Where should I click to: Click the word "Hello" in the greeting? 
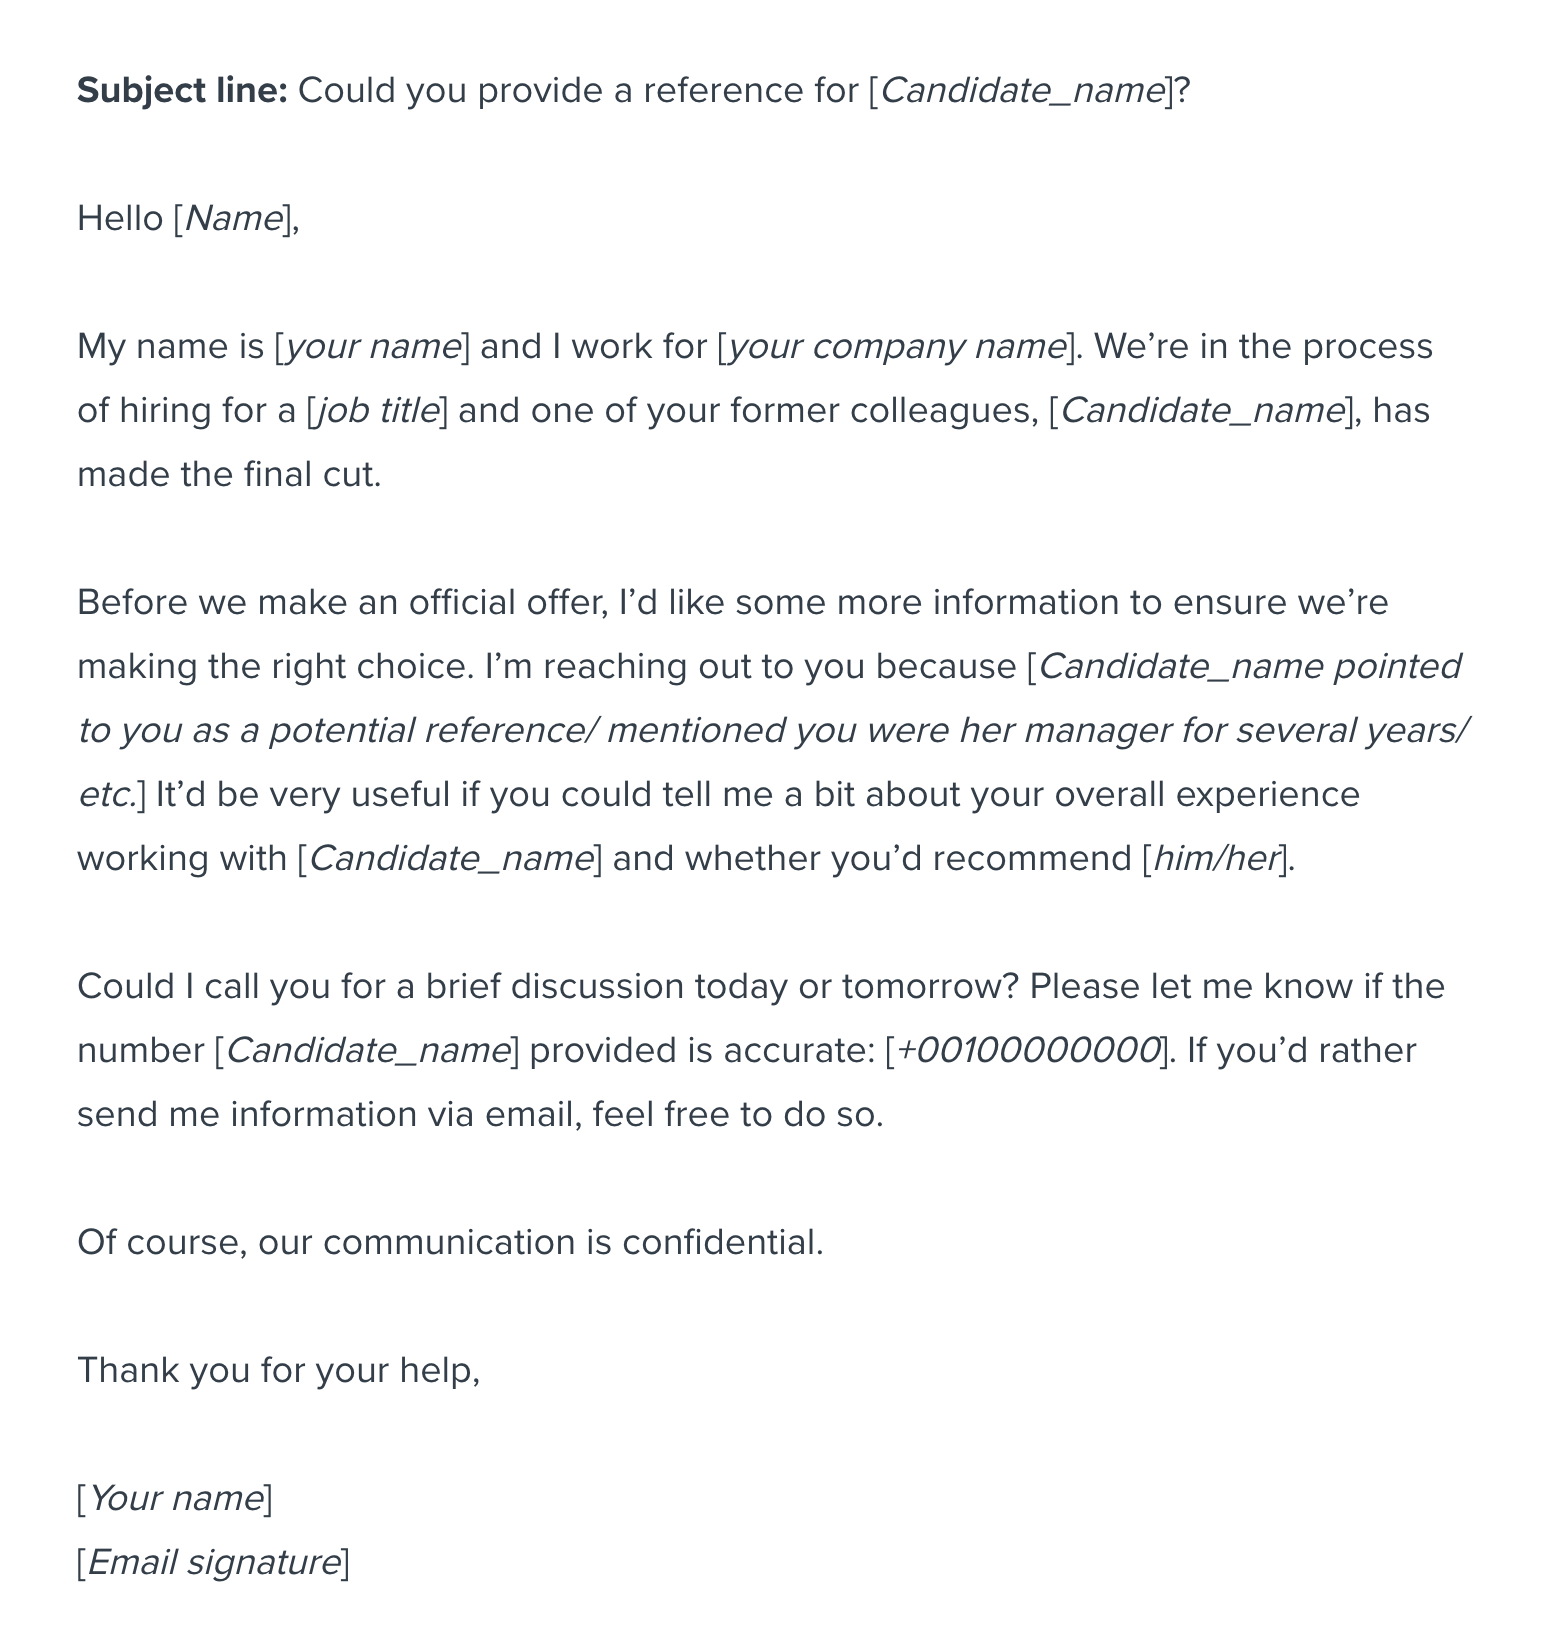(119, 219)
